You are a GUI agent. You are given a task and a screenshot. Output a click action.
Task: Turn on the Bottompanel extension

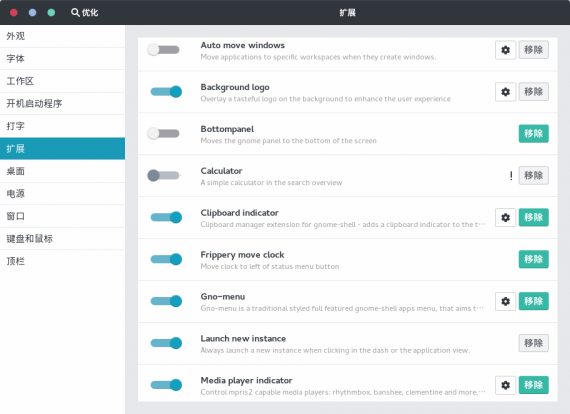tap(163, 133)
